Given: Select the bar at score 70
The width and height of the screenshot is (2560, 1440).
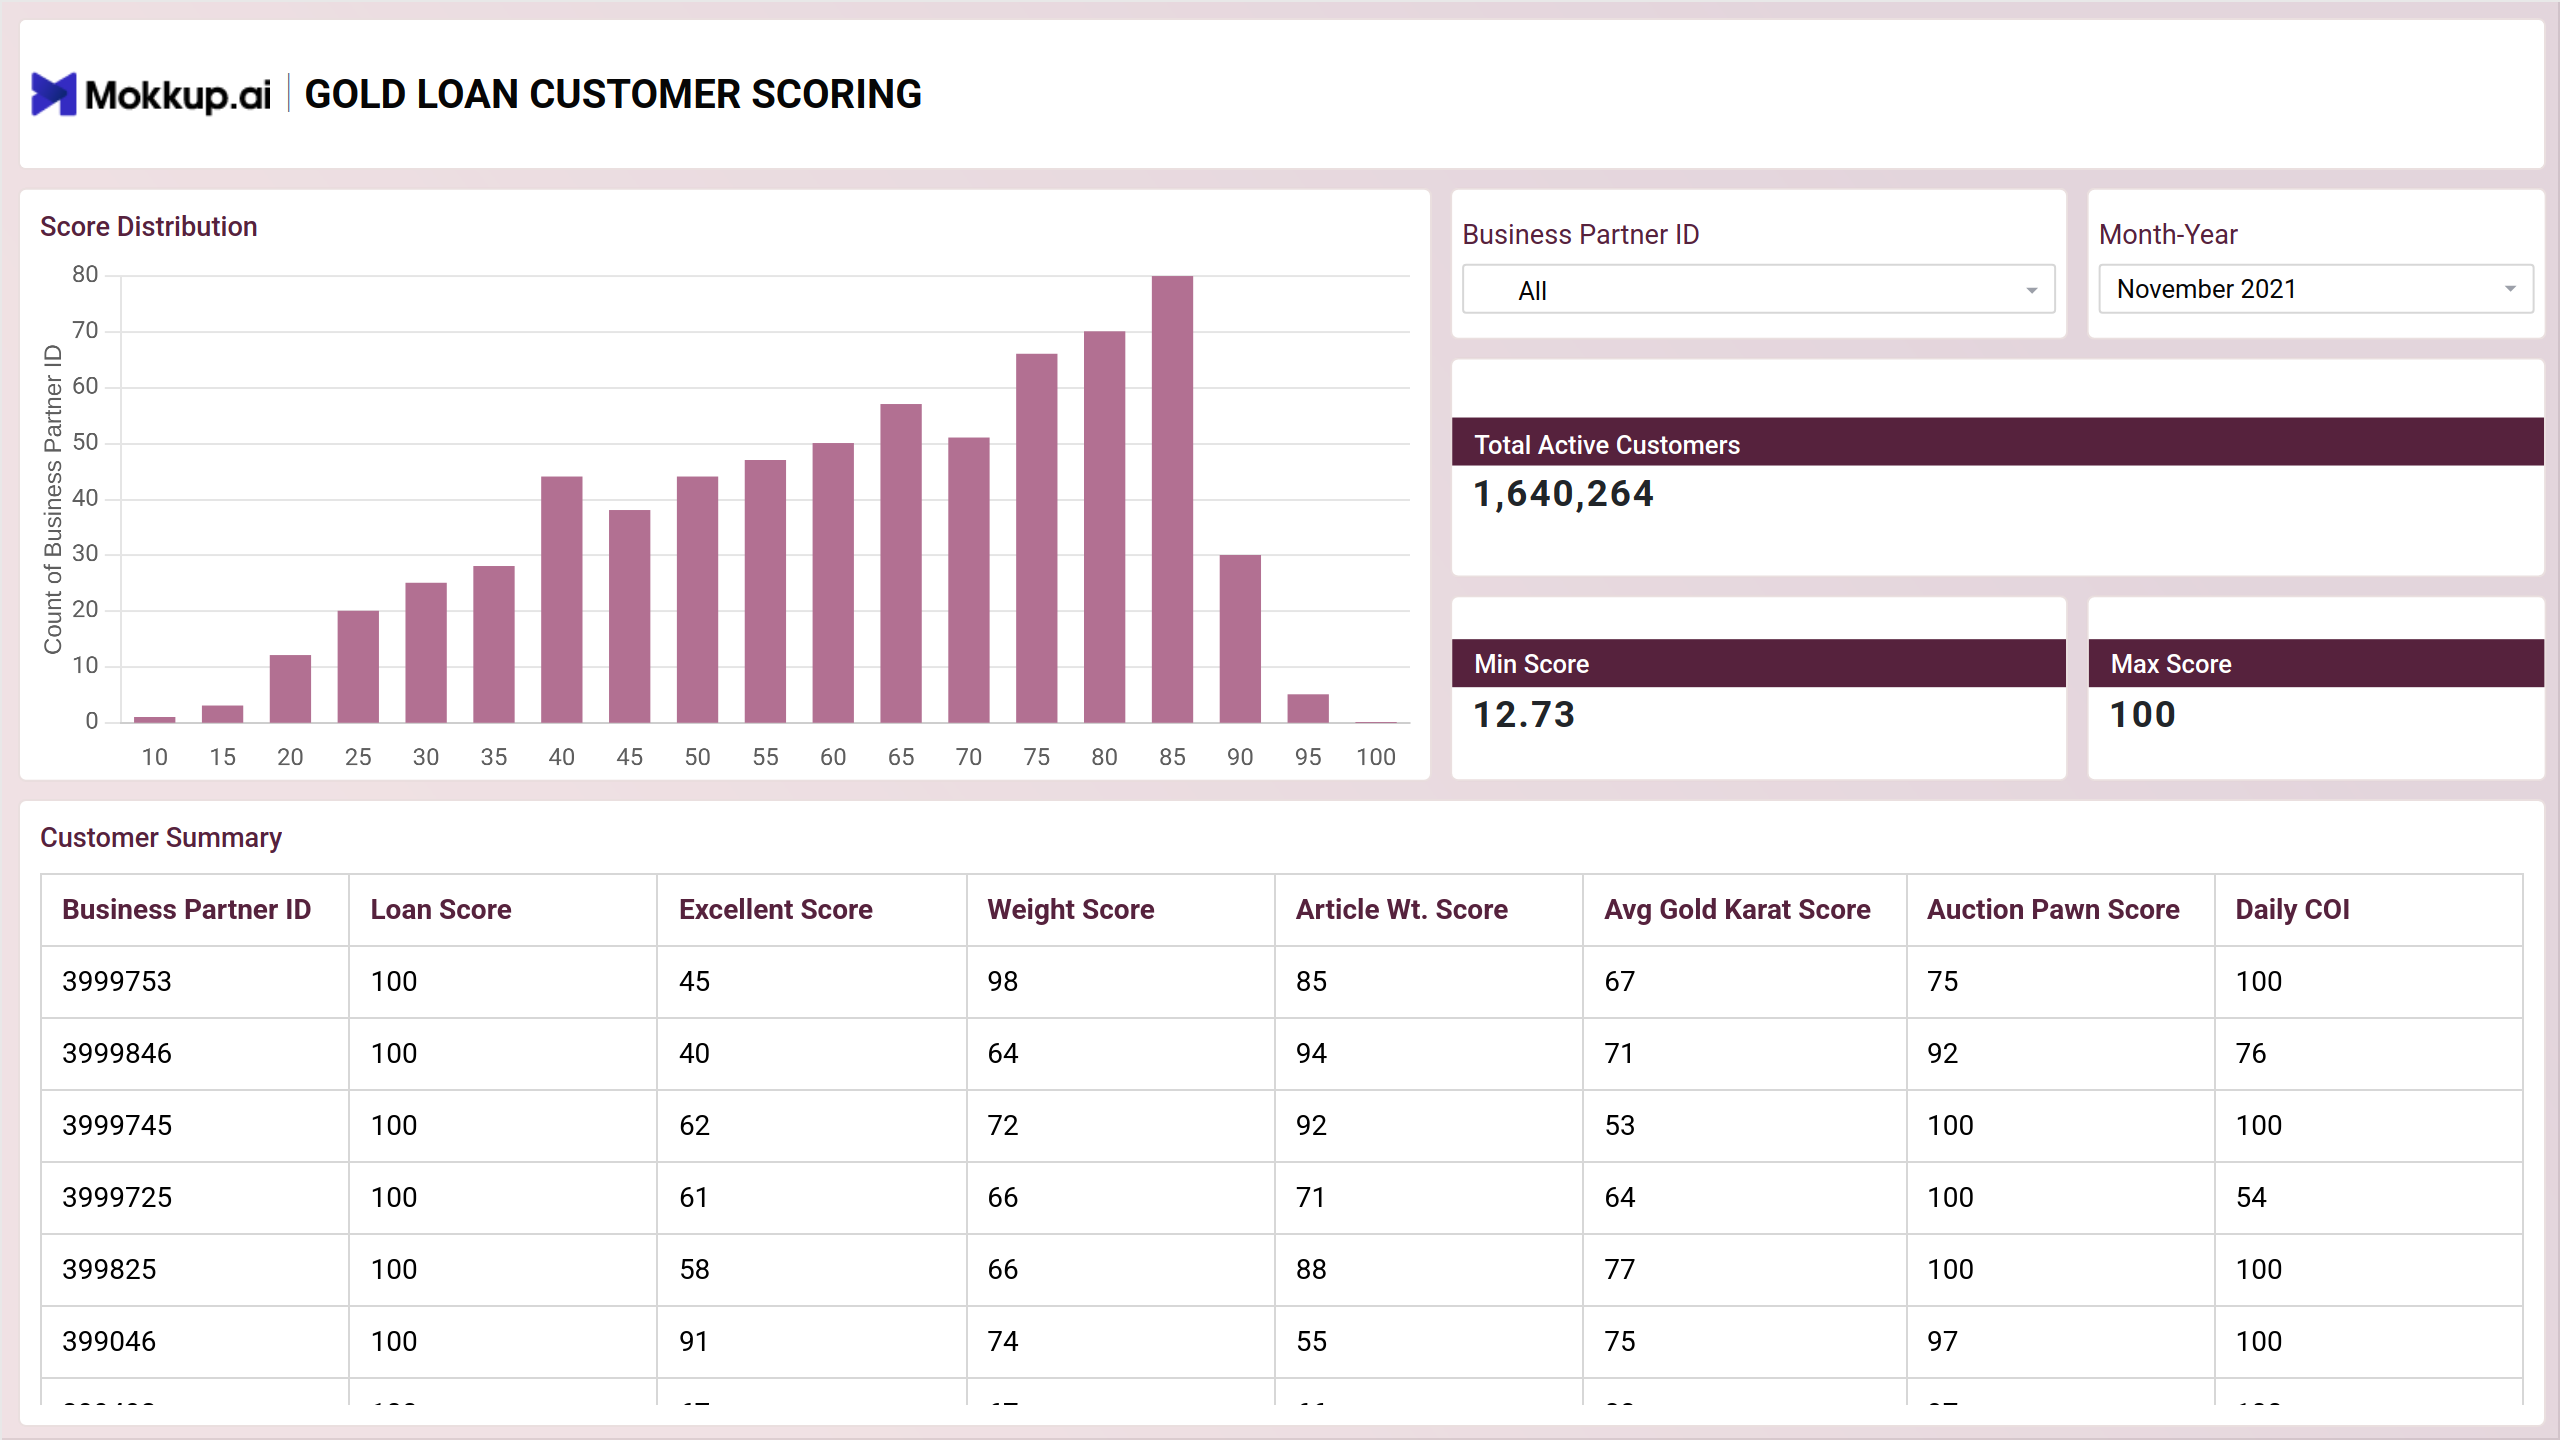Looking at the screenshot, I should tap(968, 580).
